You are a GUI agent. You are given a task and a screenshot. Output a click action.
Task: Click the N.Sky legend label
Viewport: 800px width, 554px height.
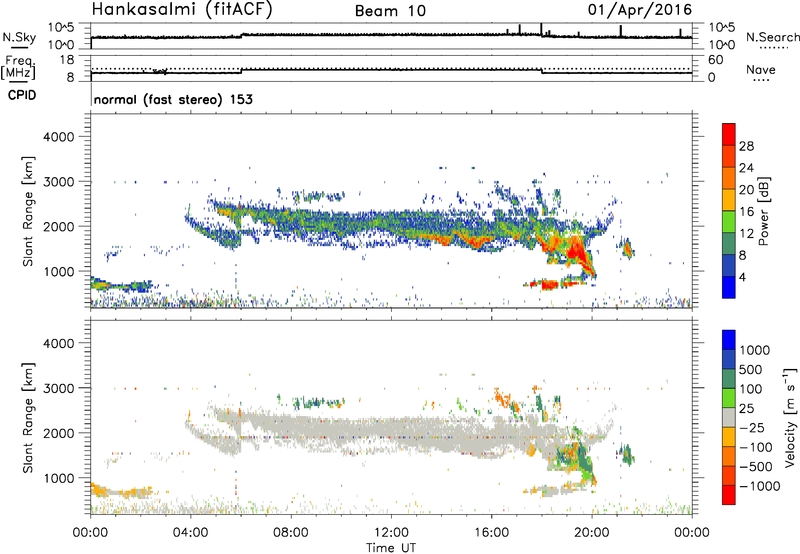[19, 38]
